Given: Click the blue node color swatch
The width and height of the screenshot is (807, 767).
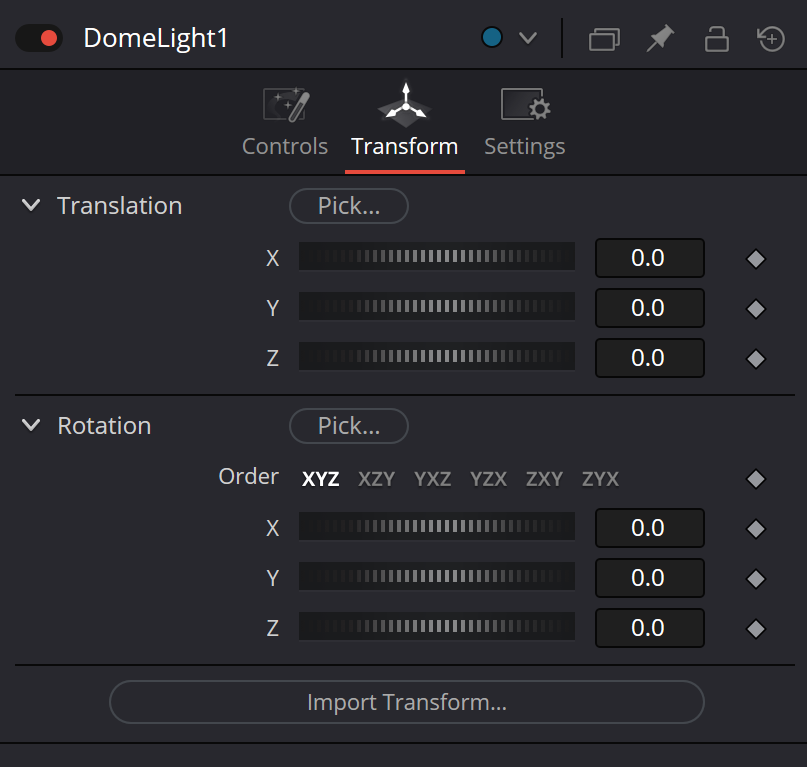Looking at the screenshot, I should (x=492, y=38).
